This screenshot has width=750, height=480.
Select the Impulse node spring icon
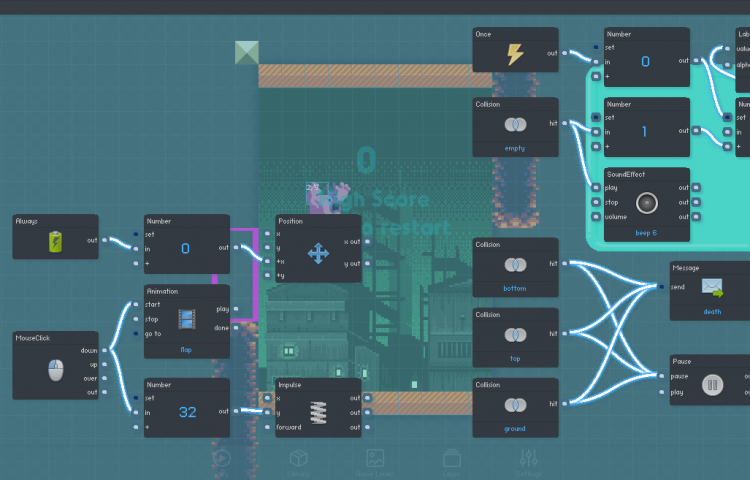pyautogui.click(x=318, y=412)
